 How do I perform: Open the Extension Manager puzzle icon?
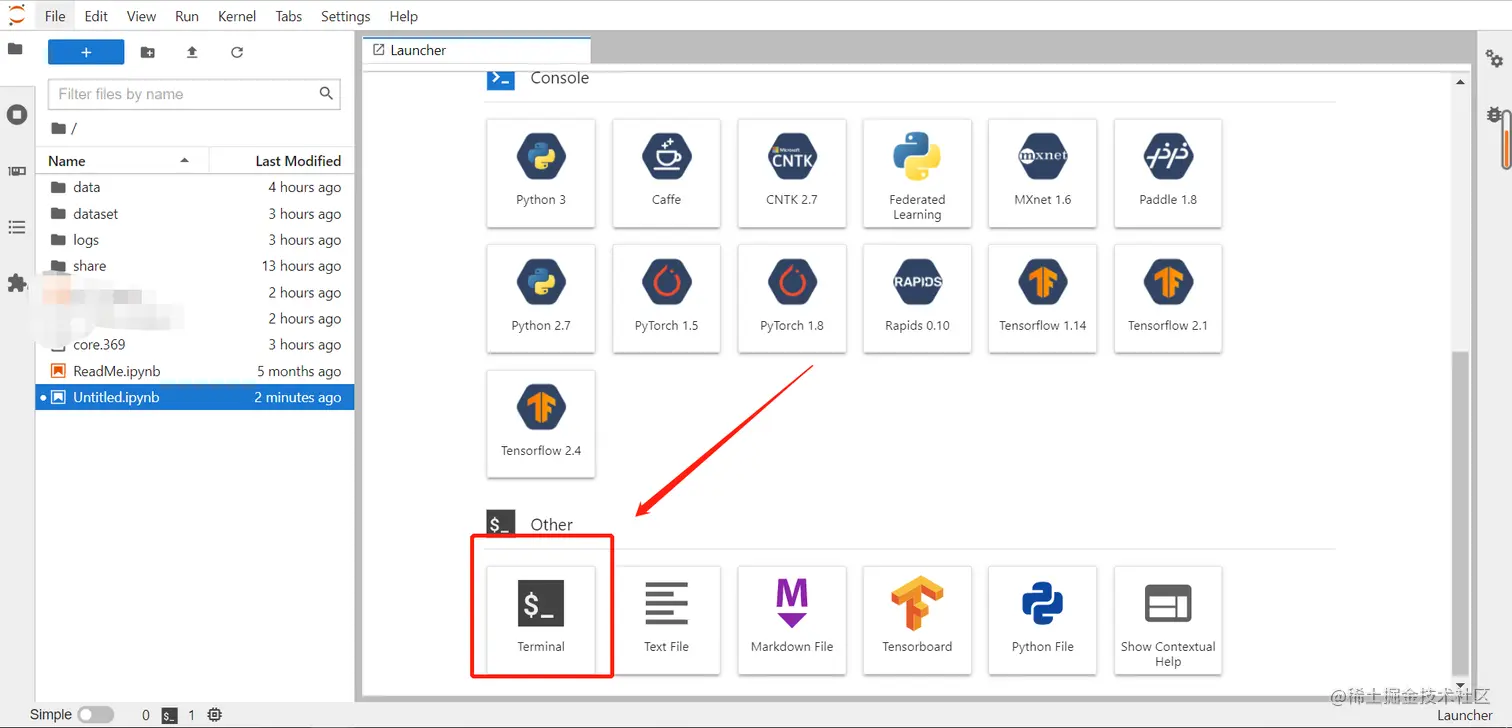17,283
